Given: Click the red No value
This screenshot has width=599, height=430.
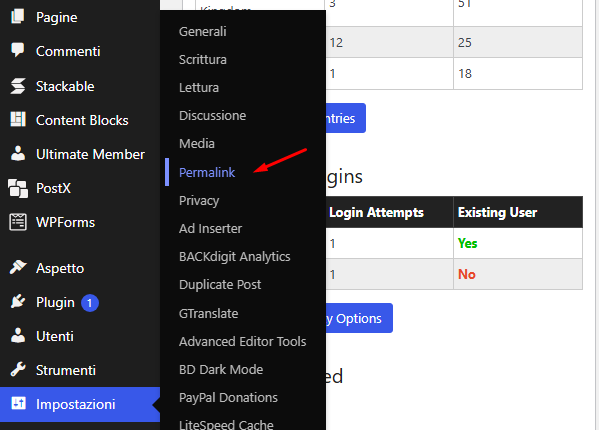Looking at the screenshot, I should coord(466,274).
